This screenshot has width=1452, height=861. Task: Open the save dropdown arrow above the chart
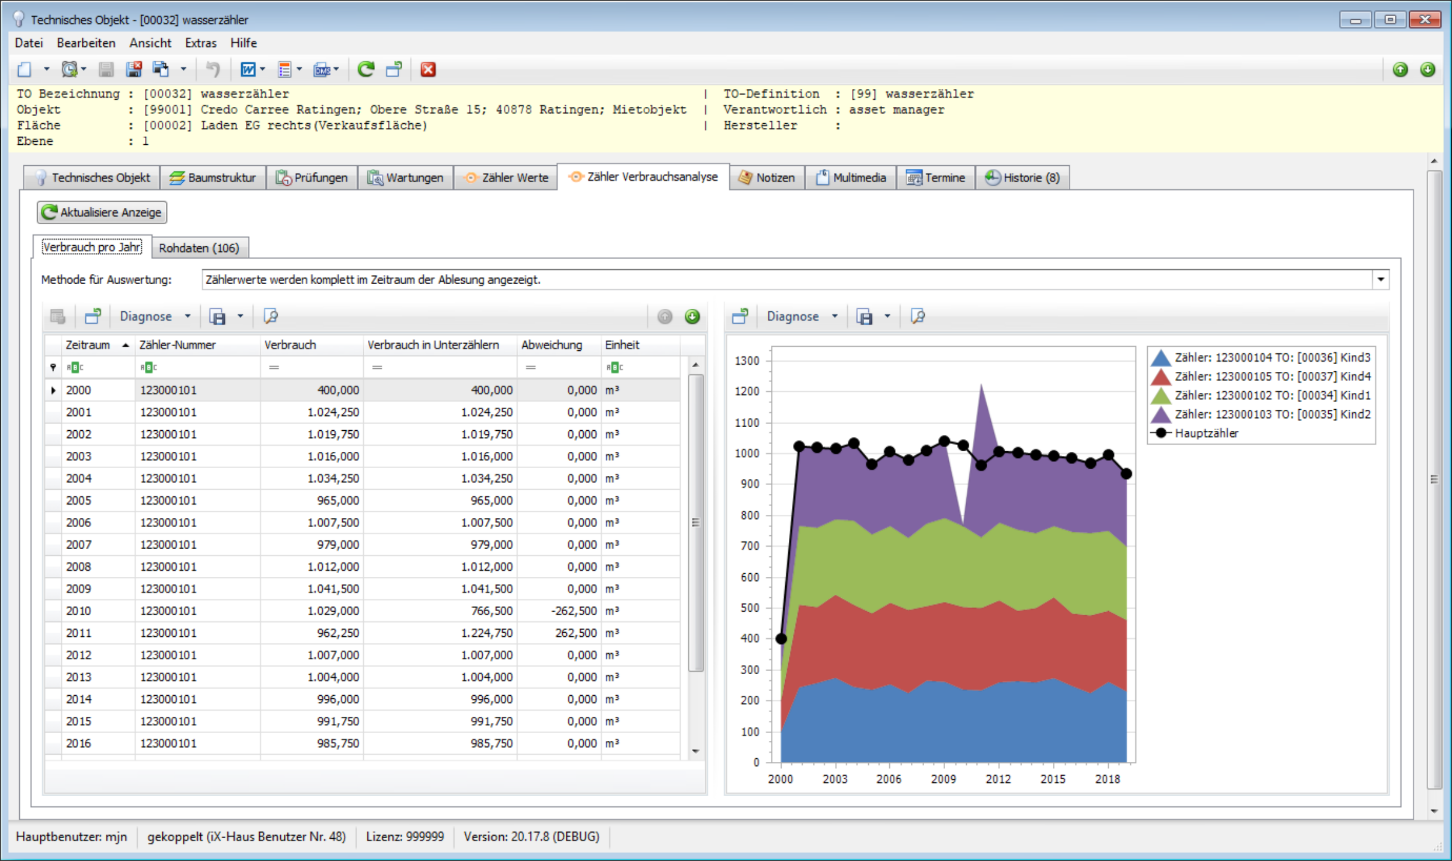887,317
